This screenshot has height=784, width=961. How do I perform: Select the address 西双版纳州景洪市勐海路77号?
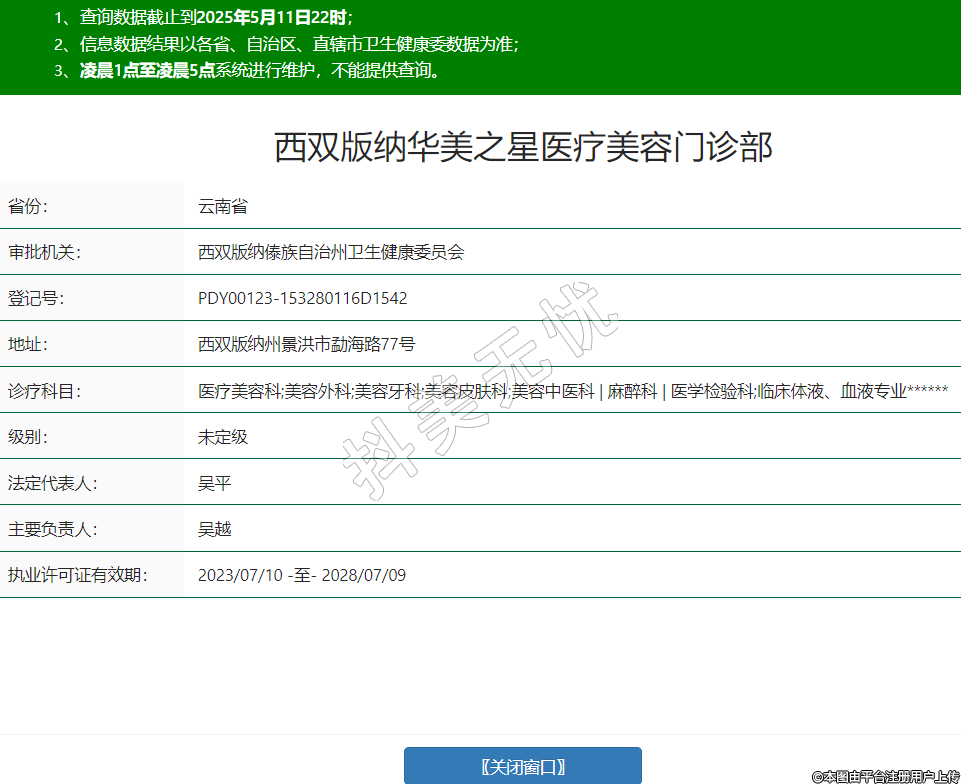click(x=306, y=345)
